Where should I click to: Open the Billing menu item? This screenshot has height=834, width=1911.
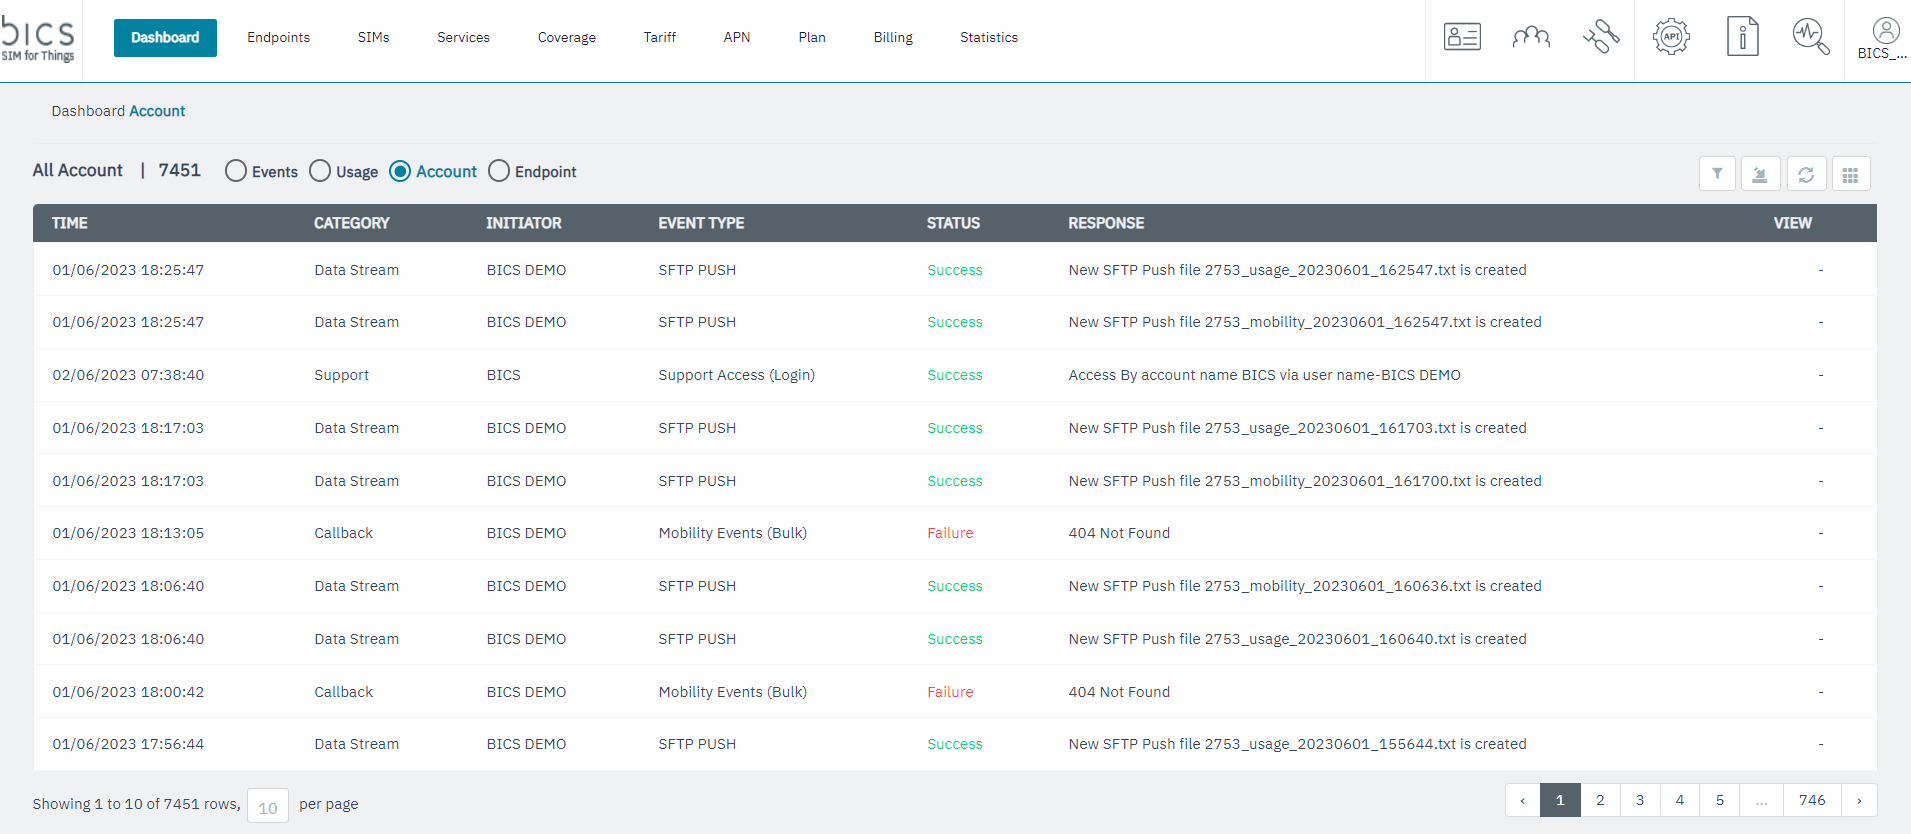click(892, 38)
